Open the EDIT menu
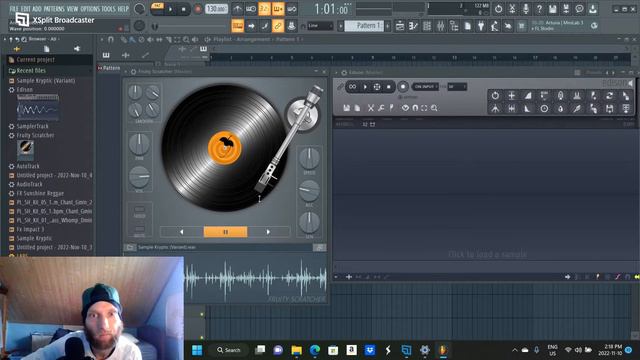 tap(25, 9)
